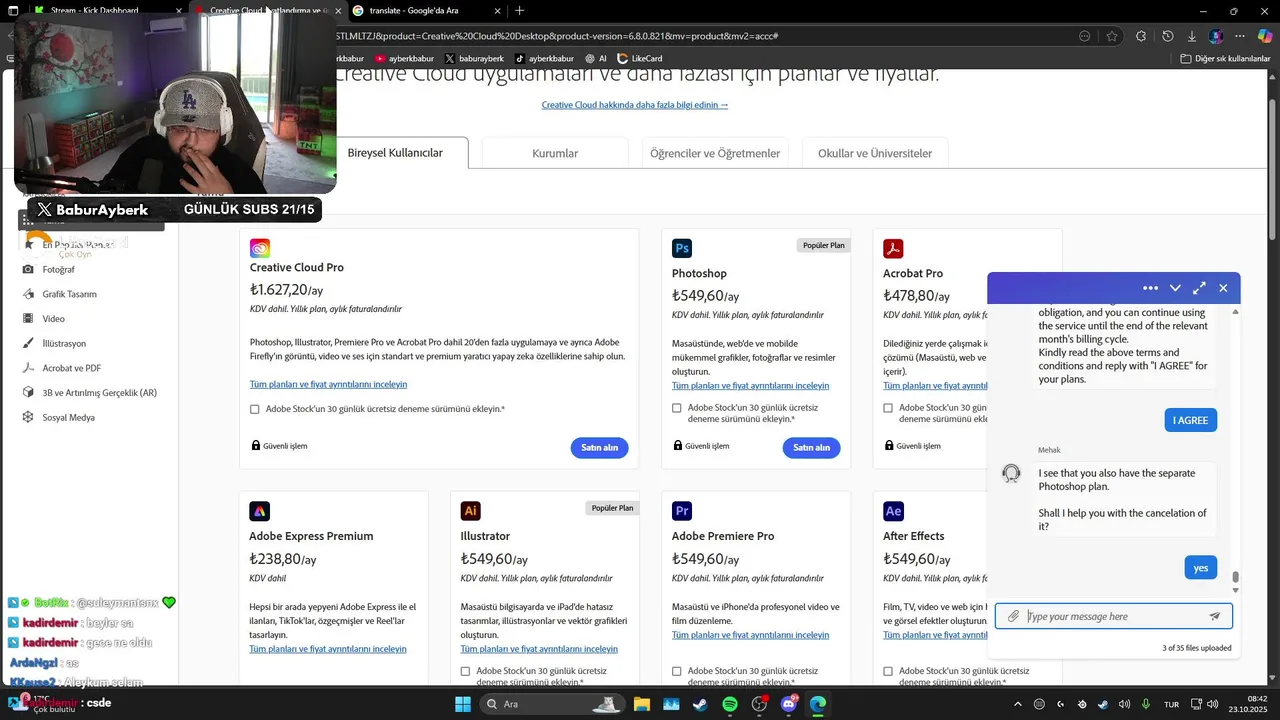Open the baburayberk X bookmark
1280x720 pixels.
coord(475,58)
